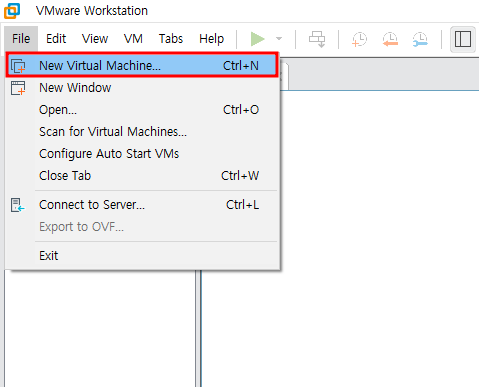
Task: Click the green Power On play icon
Action: (258, 39)
